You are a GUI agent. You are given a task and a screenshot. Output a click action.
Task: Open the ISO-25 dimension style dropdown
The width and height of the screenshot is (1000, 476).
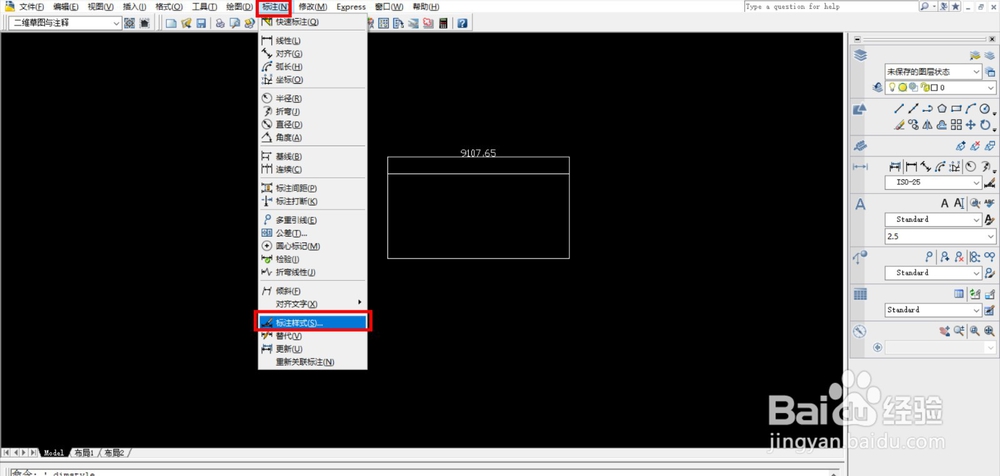click(x=933, y=183)
